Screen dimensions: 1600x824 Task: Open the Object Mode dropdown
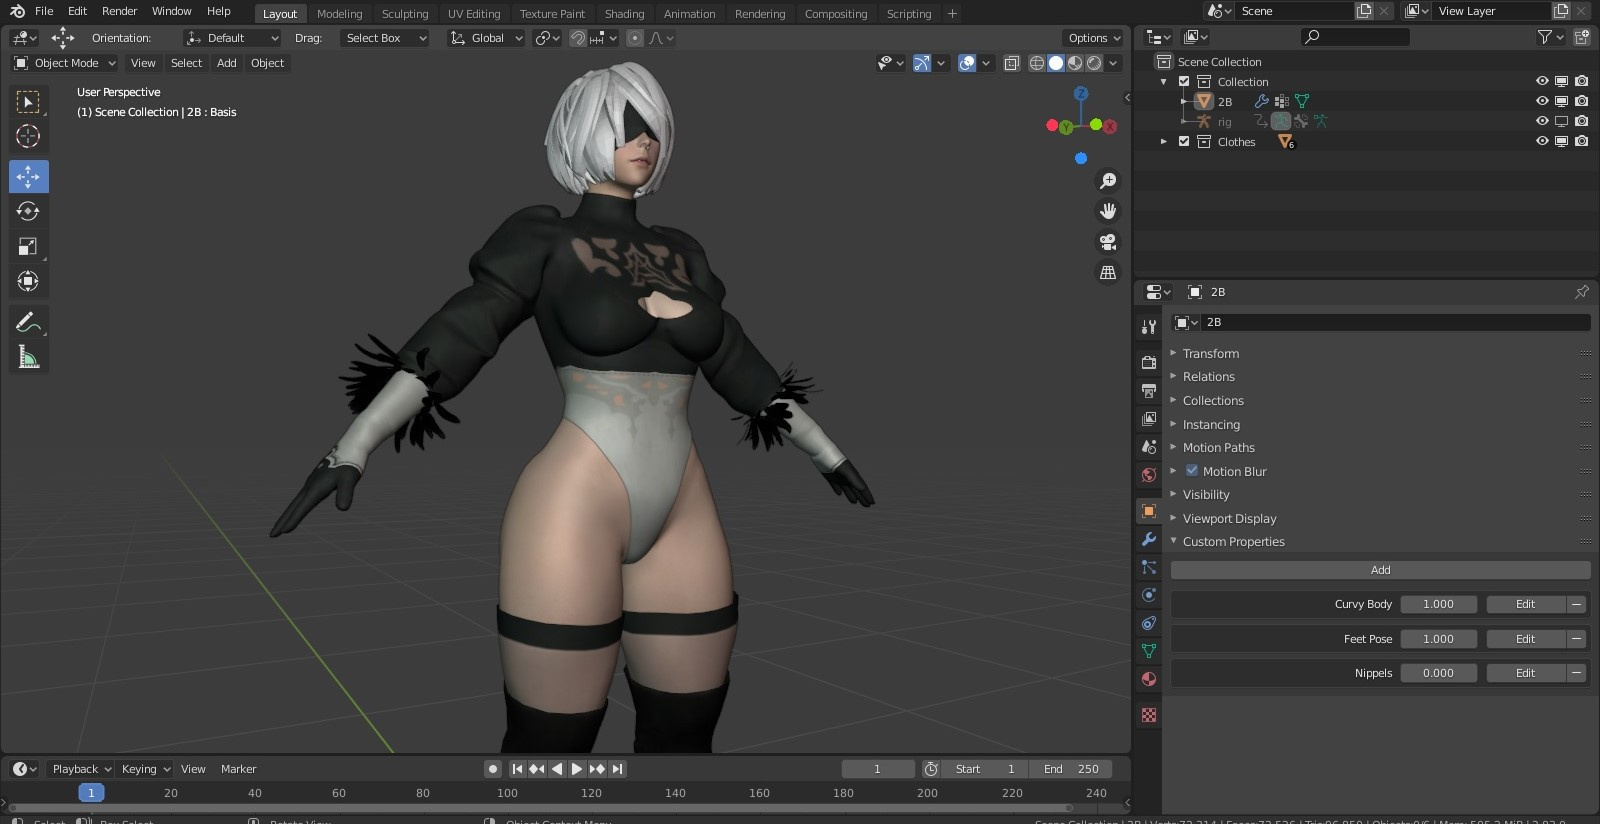(65, 63)
